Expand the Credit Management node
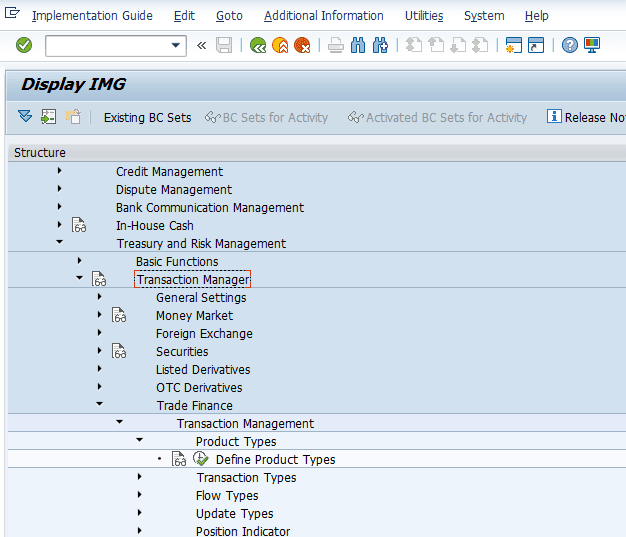626x537 pixels. (59, 171)
